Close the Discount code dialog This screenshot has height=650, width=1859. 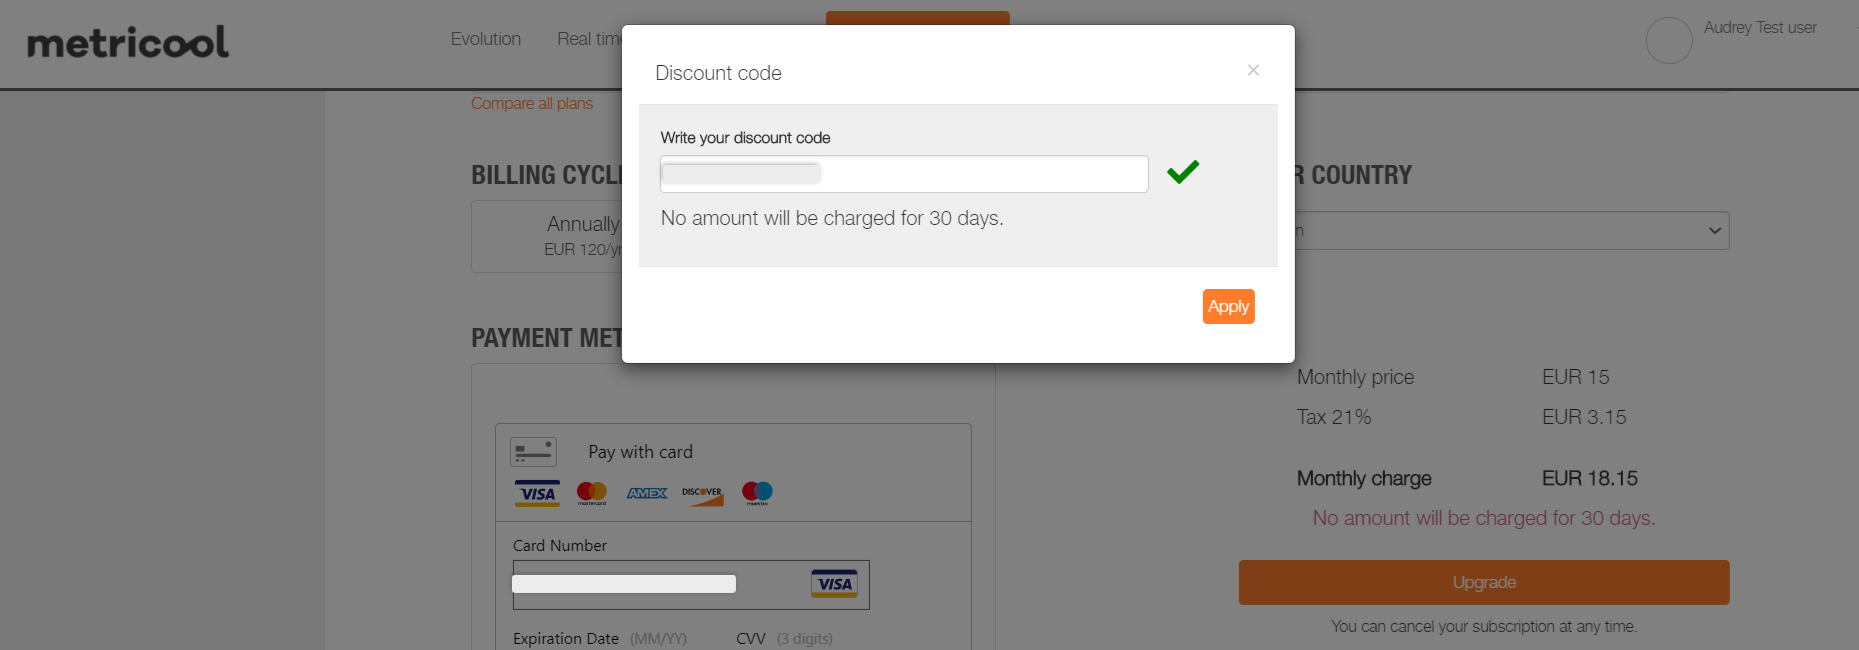1253,70
